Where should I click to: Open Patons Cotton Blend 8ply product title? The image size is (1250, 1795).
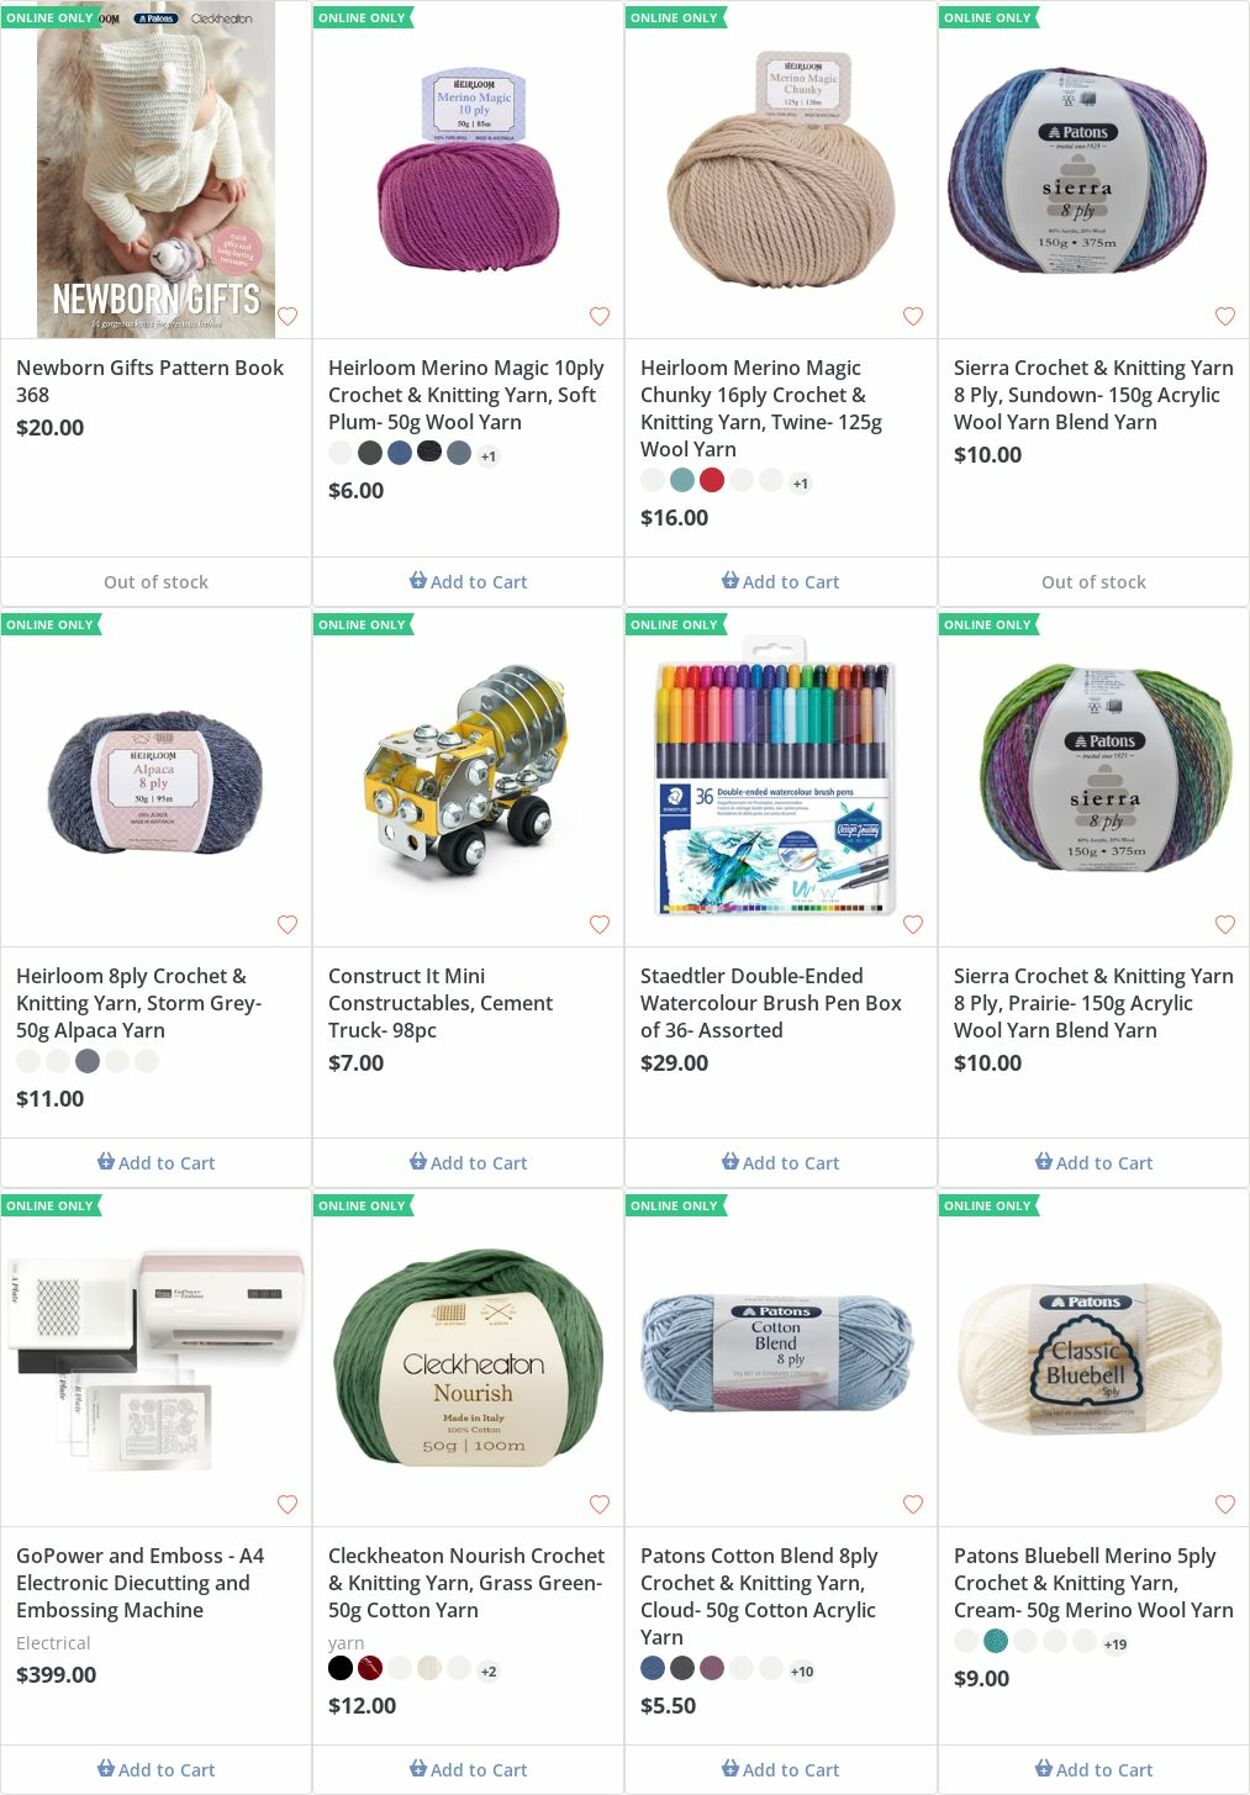click(759, 1596)
